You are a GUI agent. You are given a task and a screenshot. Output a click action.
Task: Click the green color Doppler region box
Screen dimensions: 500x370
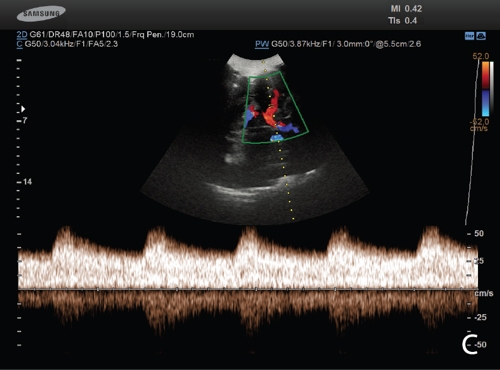(x=275, y=108)
